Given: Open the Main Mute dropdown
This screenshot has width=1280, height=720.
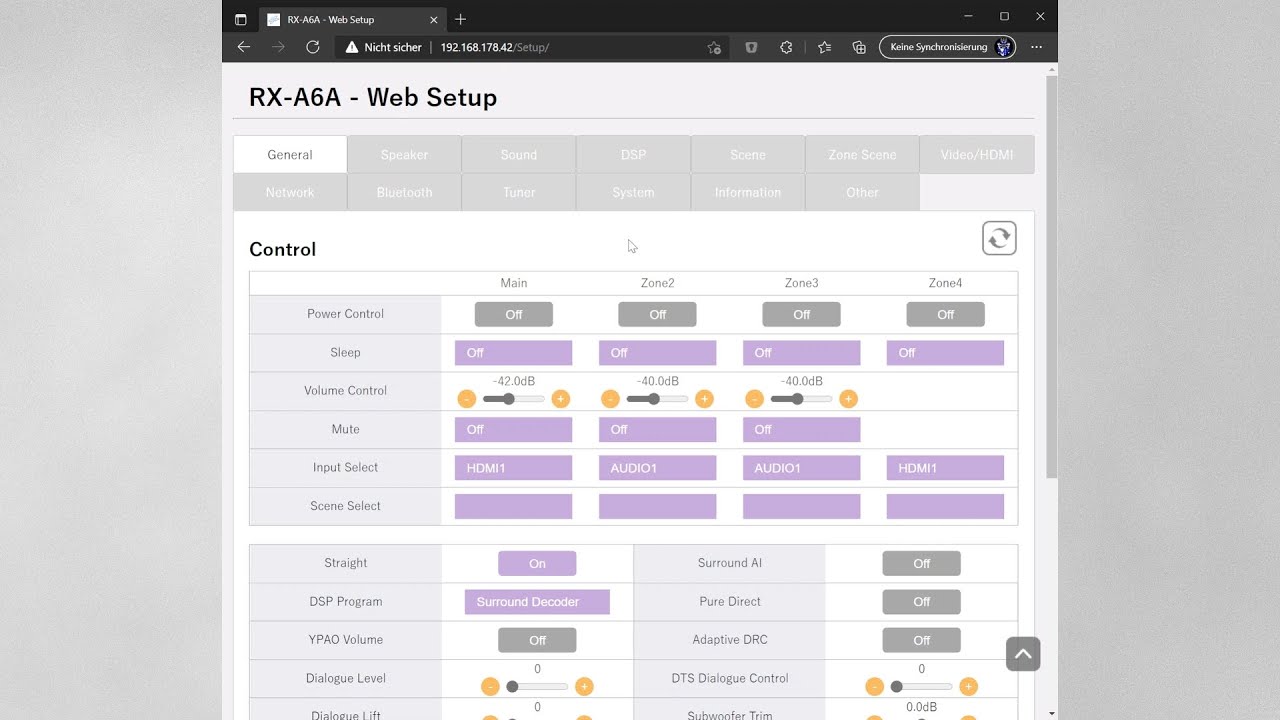Looking at the screenshot, I should (514, 429).
